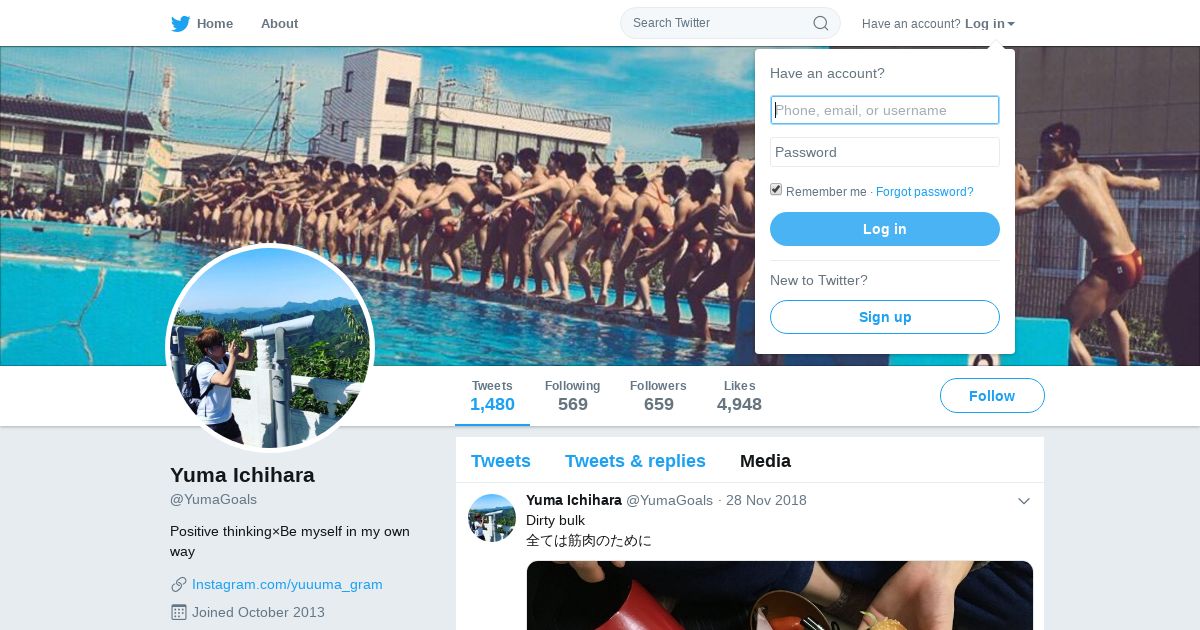
Task: Expand the tweet options chevron
Action: [x=1024, y=501]
